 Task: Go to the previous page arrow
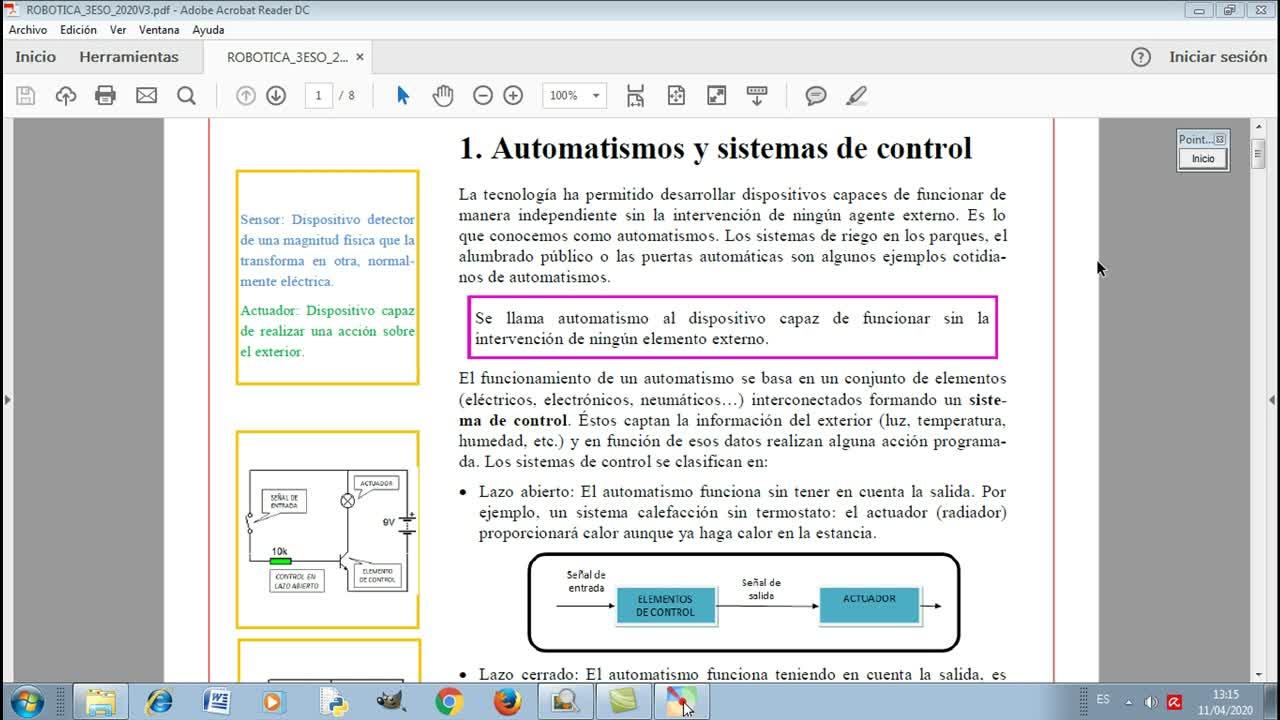pyautogui.click(x=246, y=96)
